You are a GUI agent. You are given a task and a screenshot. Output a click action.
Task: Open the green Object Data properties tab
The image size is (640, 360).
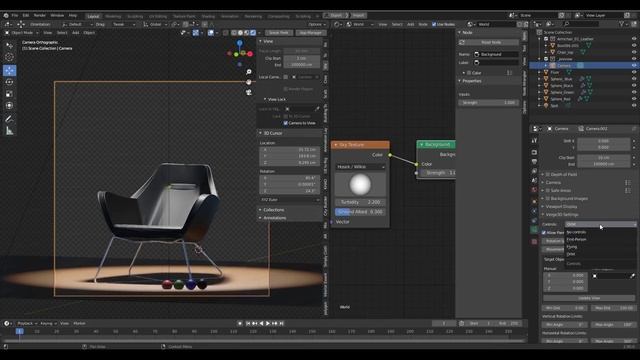[x=534, y=230]
